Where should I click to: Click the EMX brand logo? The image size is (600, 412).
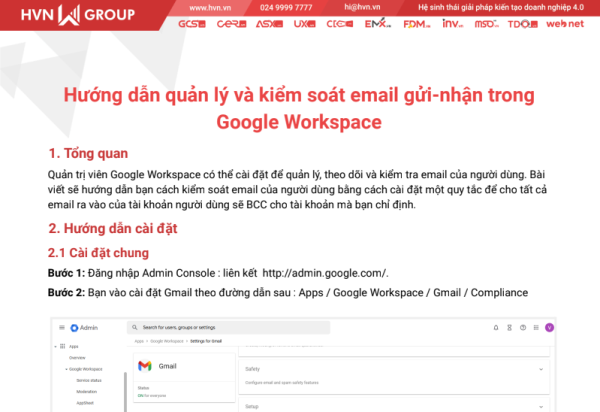point(378,23)
